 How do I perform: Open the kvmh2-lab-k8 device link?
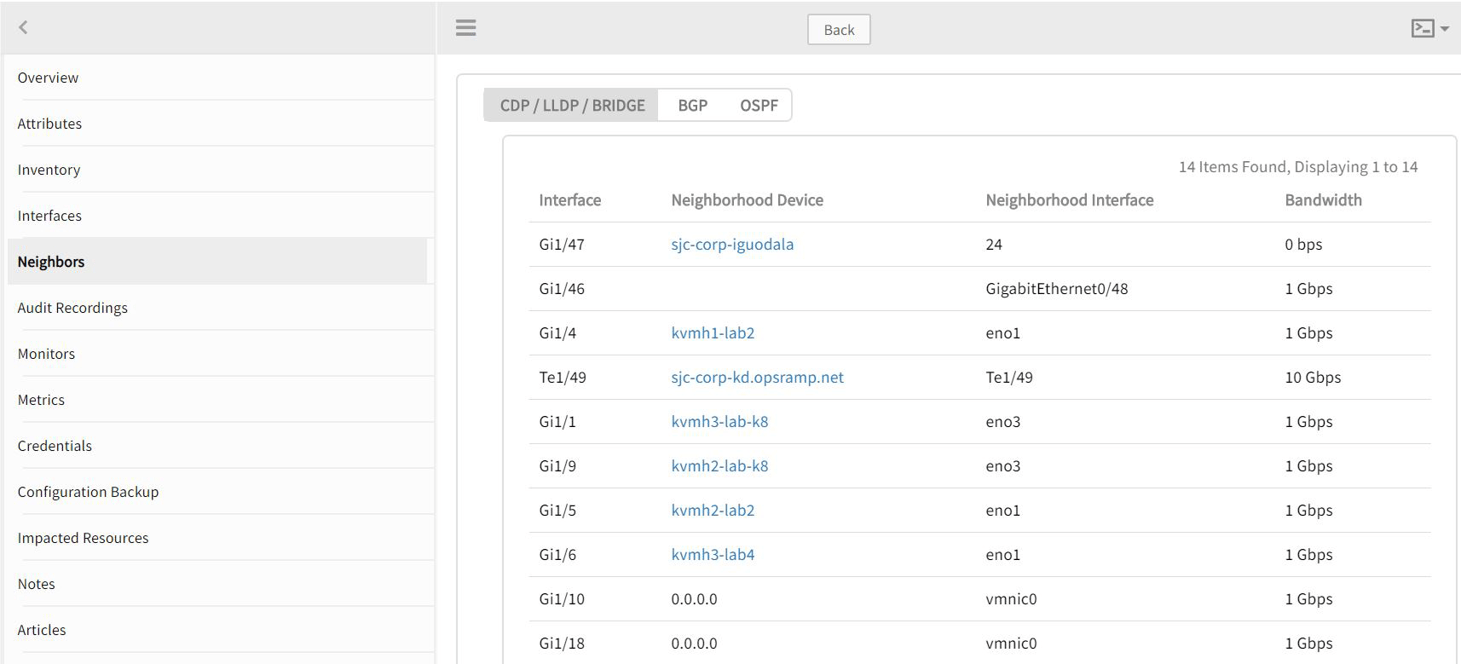[x=719, y=466]
